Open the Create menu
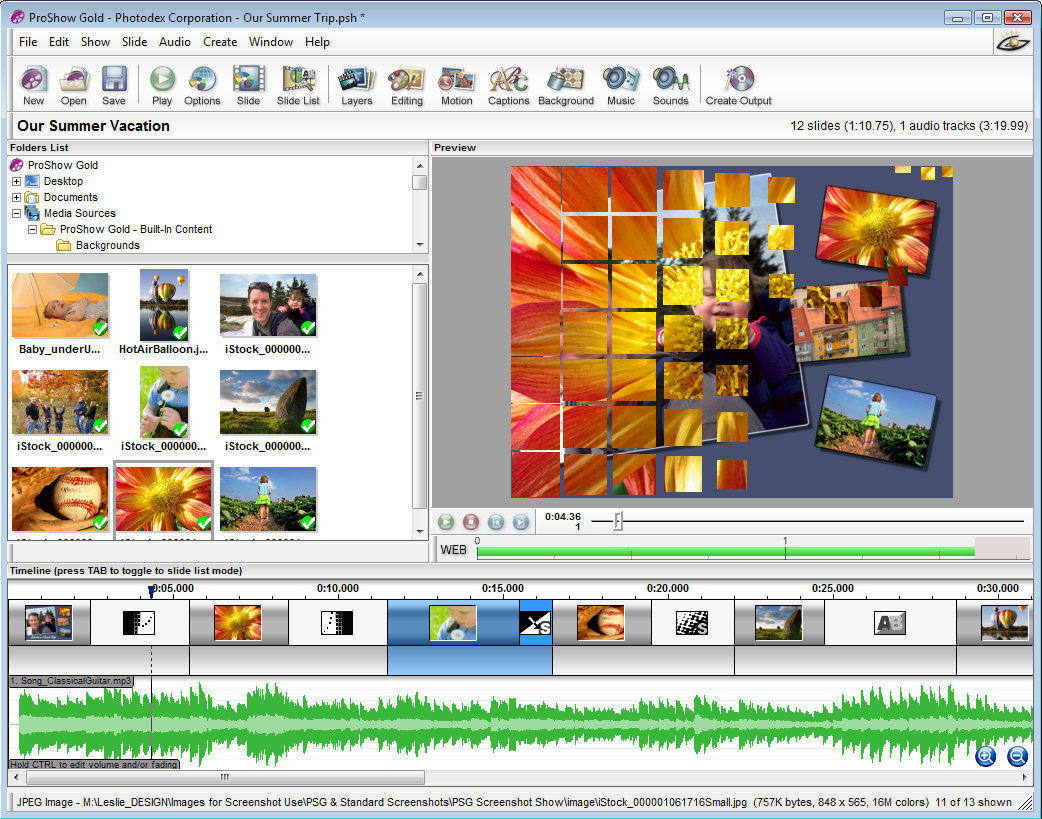 pos(220,42)
